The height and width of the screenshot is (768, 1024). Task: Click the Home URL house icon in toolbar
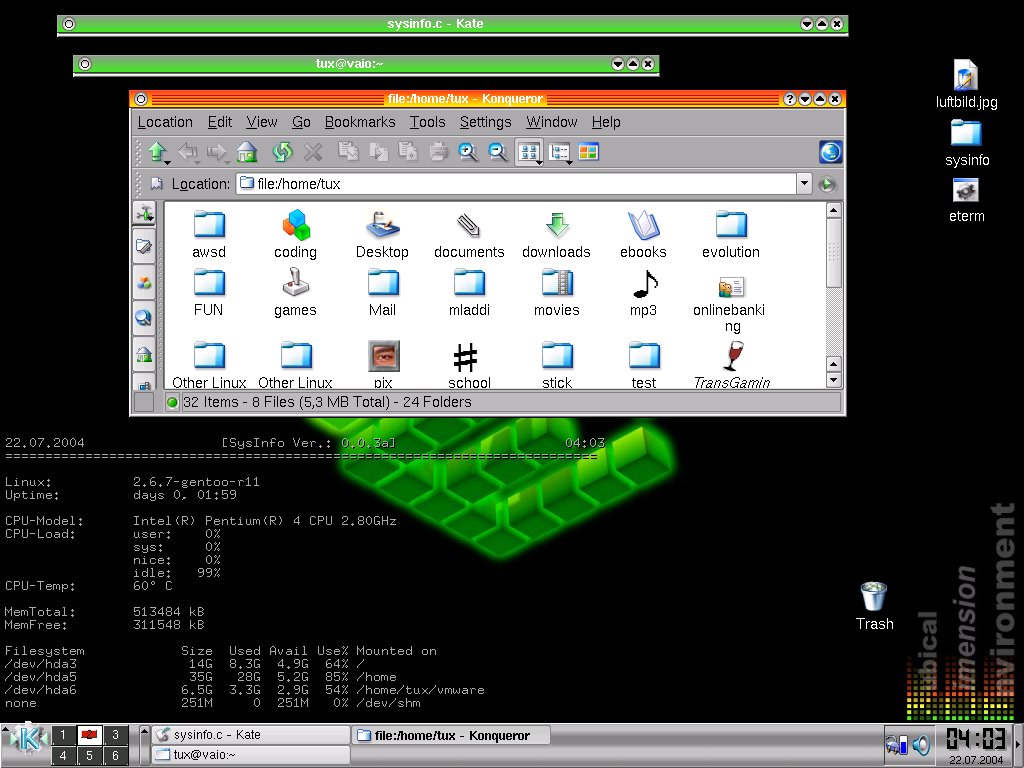[246, 152]
